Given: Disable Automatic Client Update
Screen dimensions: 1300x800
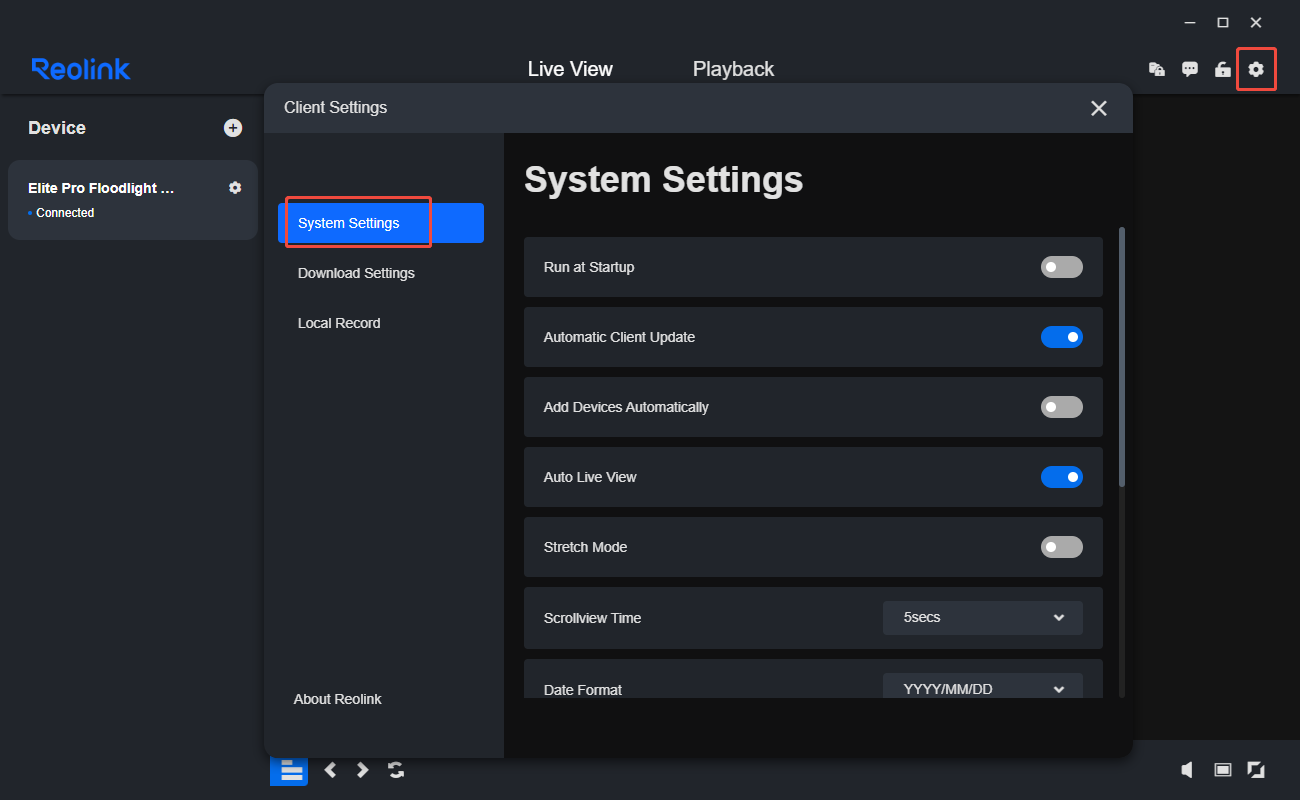Looking at the screenshot, I should tap(1061, 337).
